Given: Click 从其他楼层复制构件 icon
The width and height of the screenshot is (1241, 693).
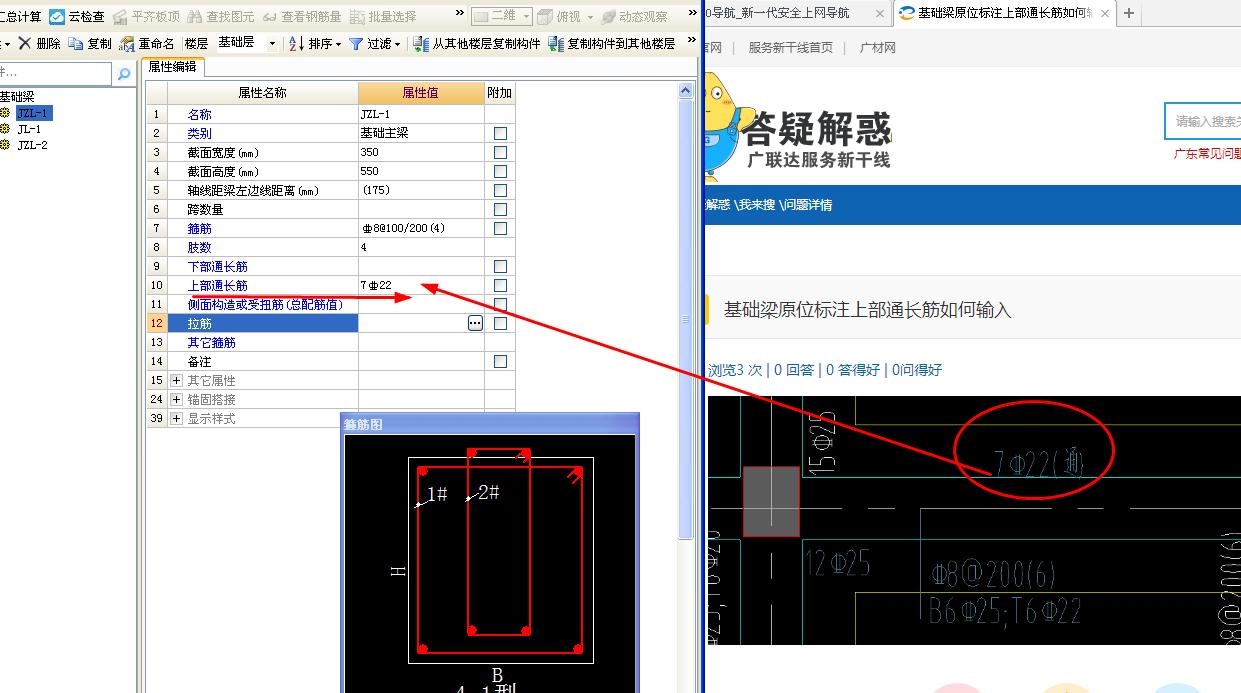Looking at the screenshot, I should (x=422, y=44).
